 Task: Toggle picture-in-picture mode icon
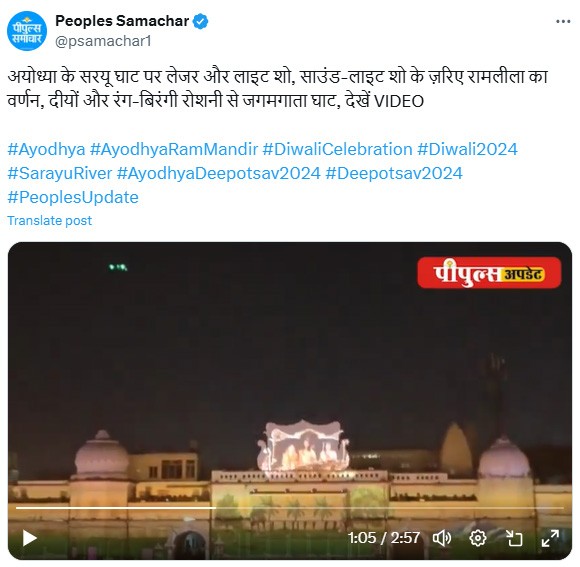513,538
